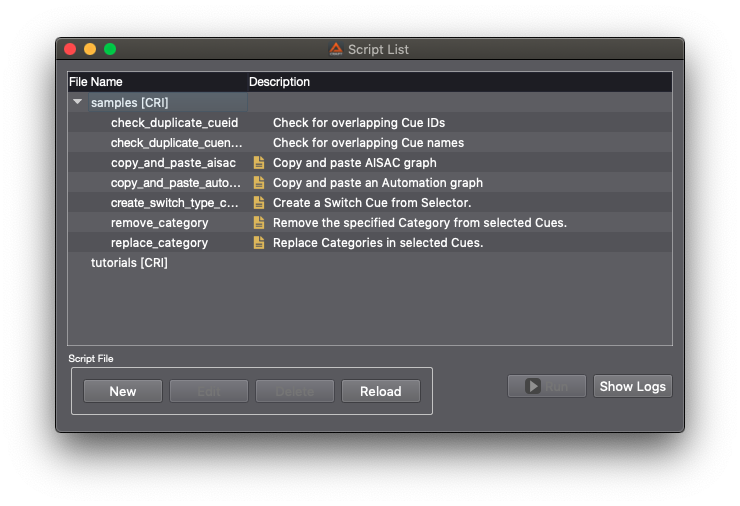Click the File Name column header
This screenshot has width=740, height=506.
[96, 82]
